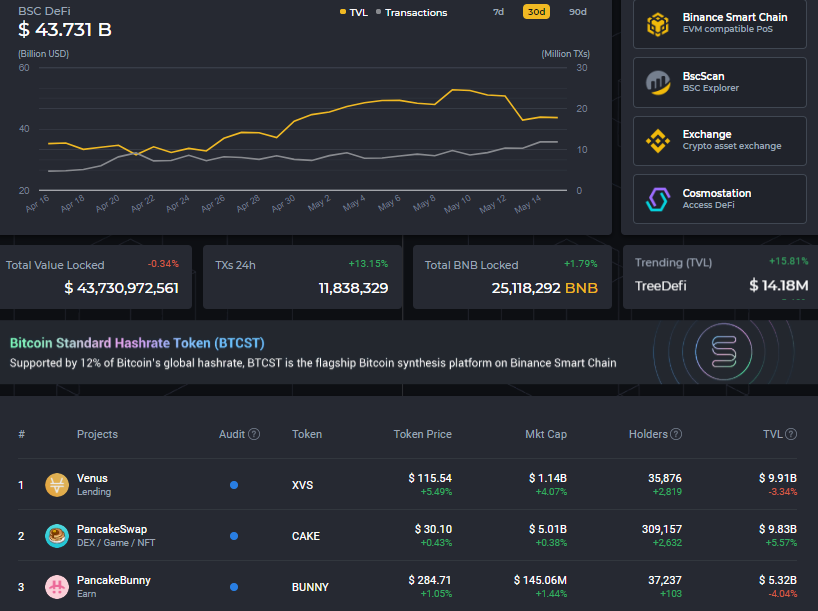Open the TreeDefi trending project
The width and height of the screenshot is (818, 611).
661,285
